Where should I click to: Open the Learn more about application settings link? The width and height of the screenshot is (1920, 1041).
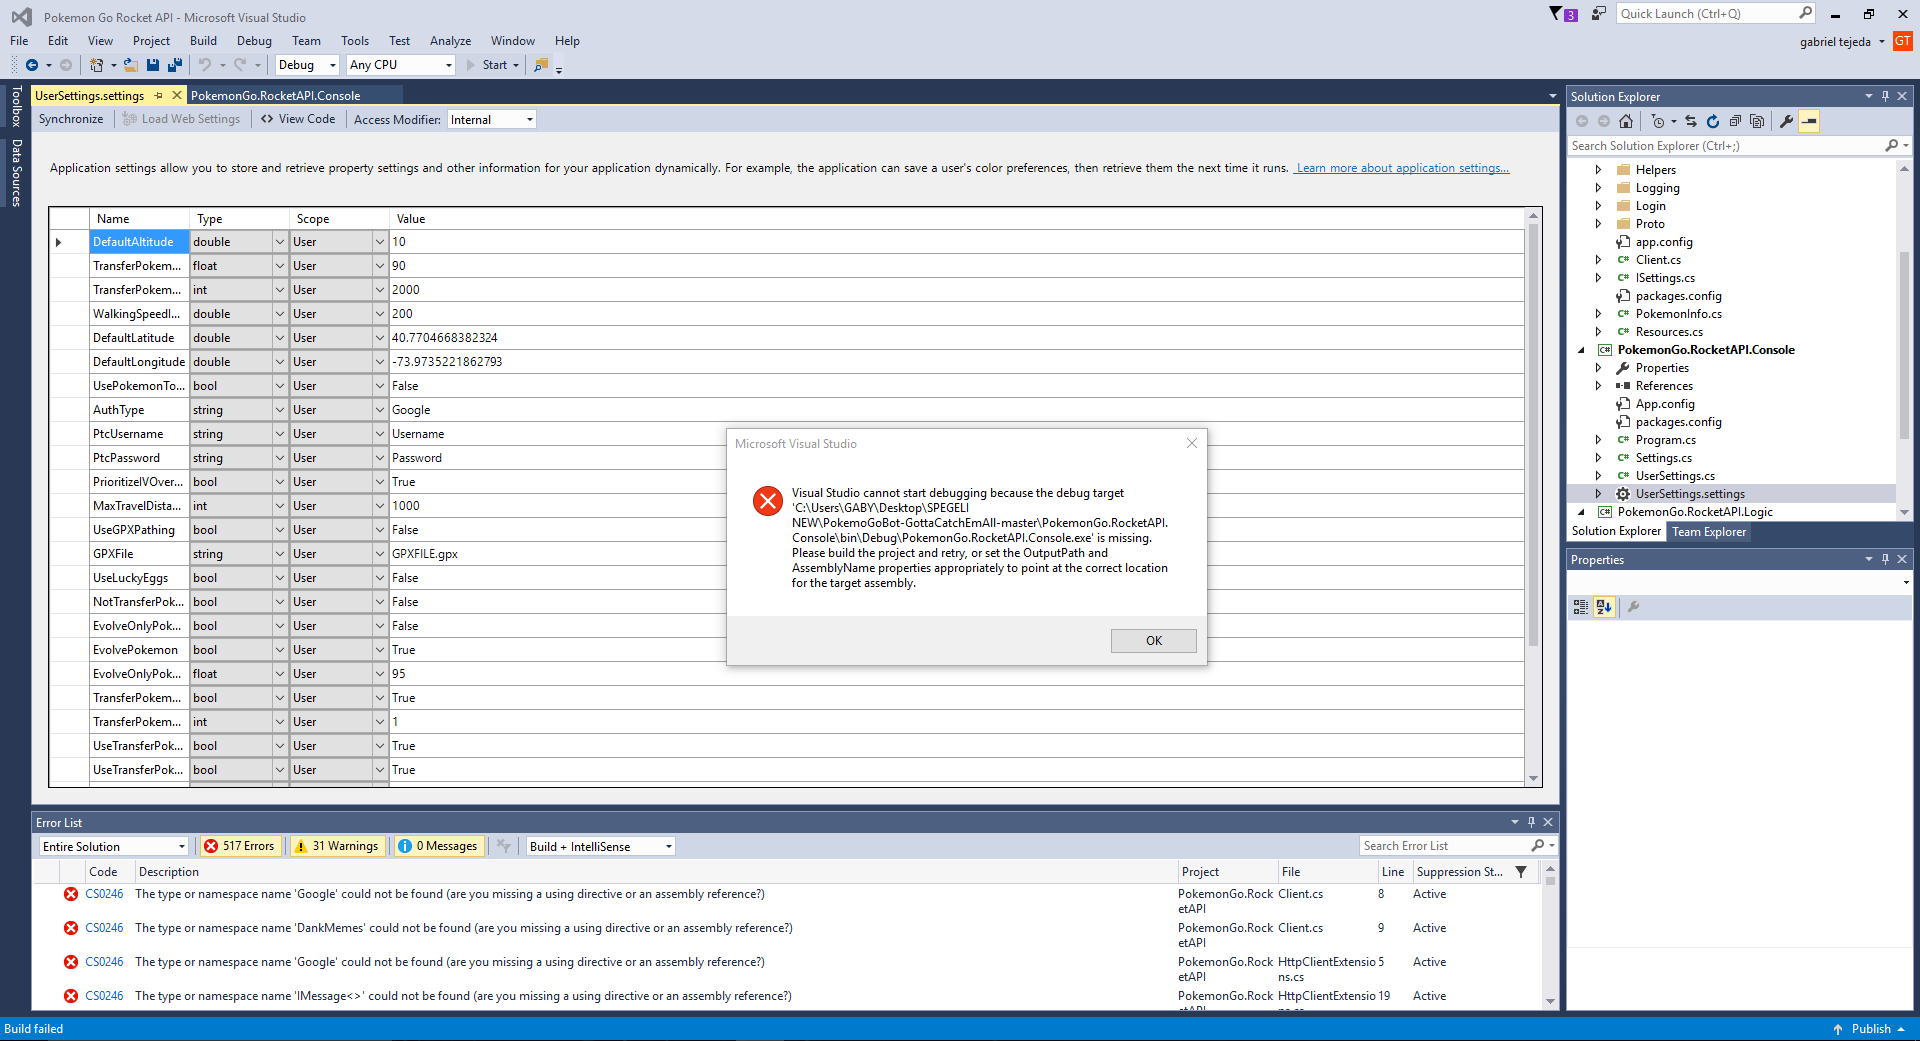click(1402, 168)
